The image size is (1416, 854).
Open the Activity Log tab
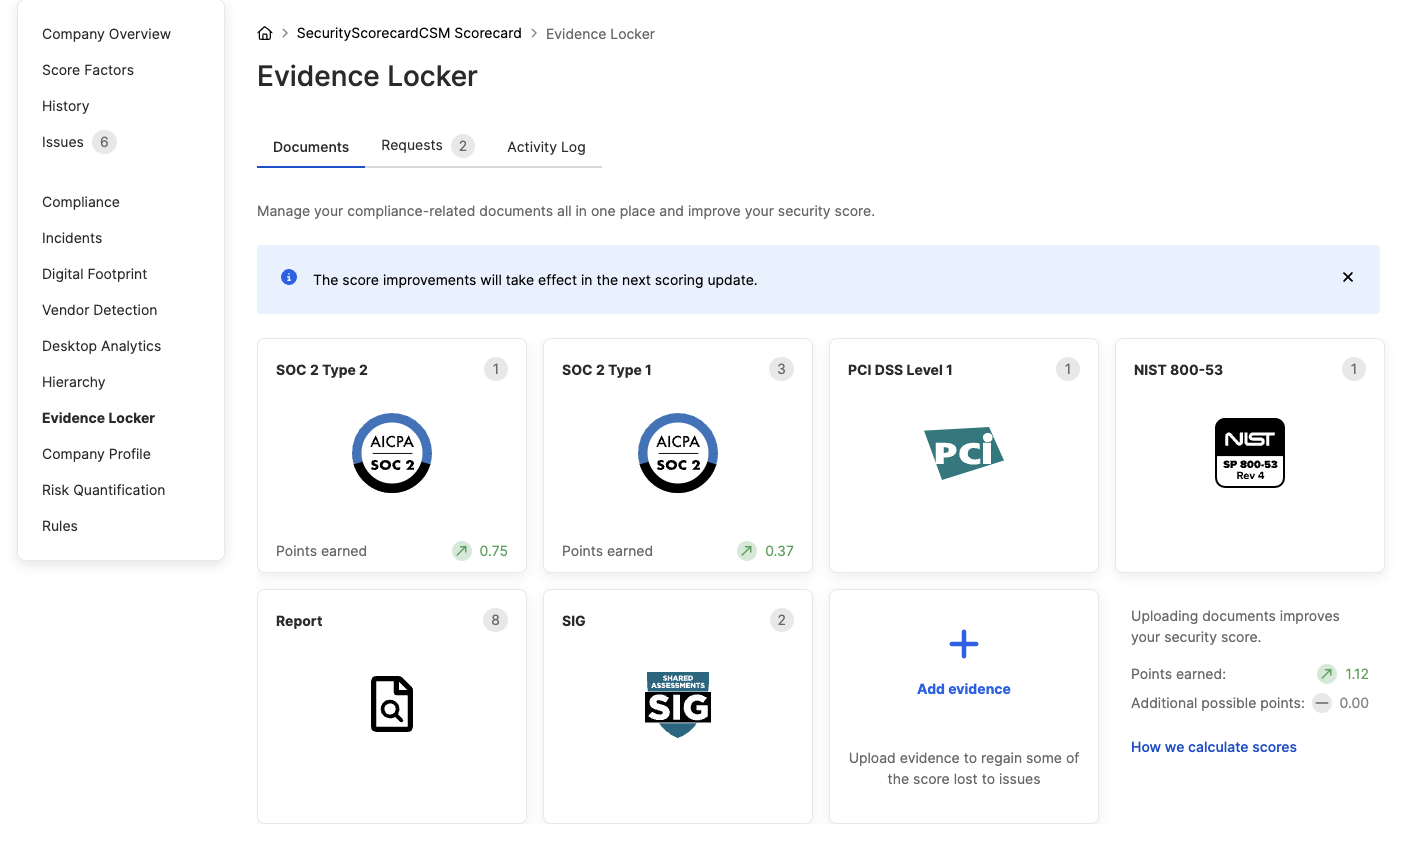(546, 146)
